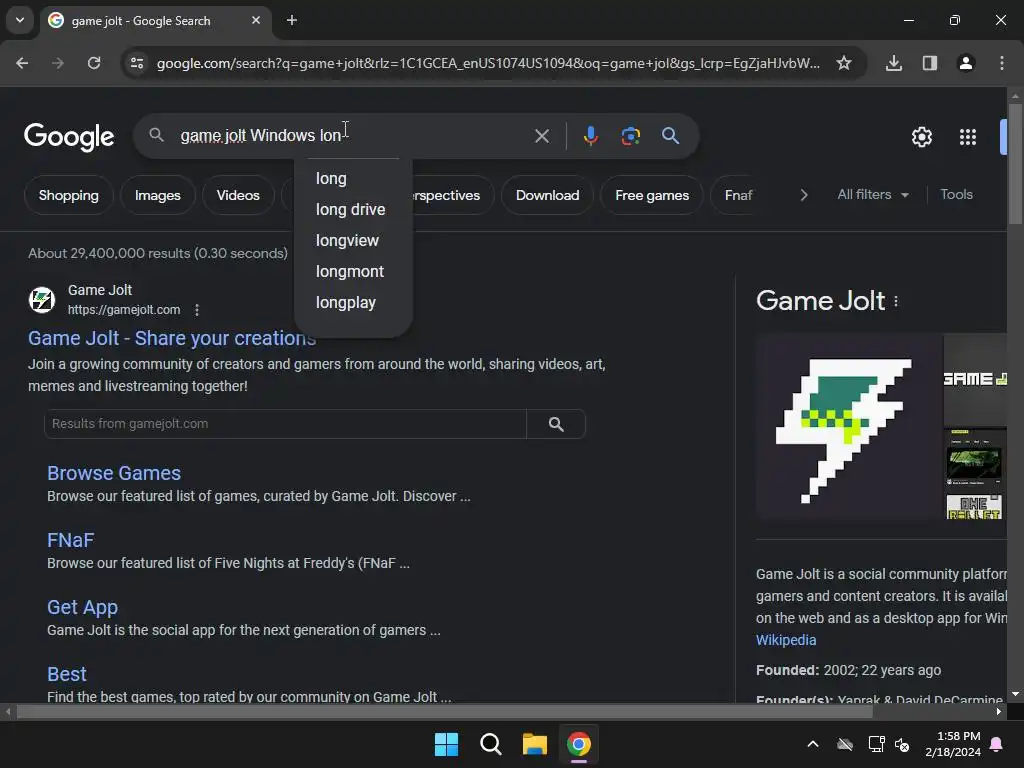Viewport: 1024px width, 768px height.
Task: Click the Google search input field
Action: pyautogui.click(x=353, y=136)
